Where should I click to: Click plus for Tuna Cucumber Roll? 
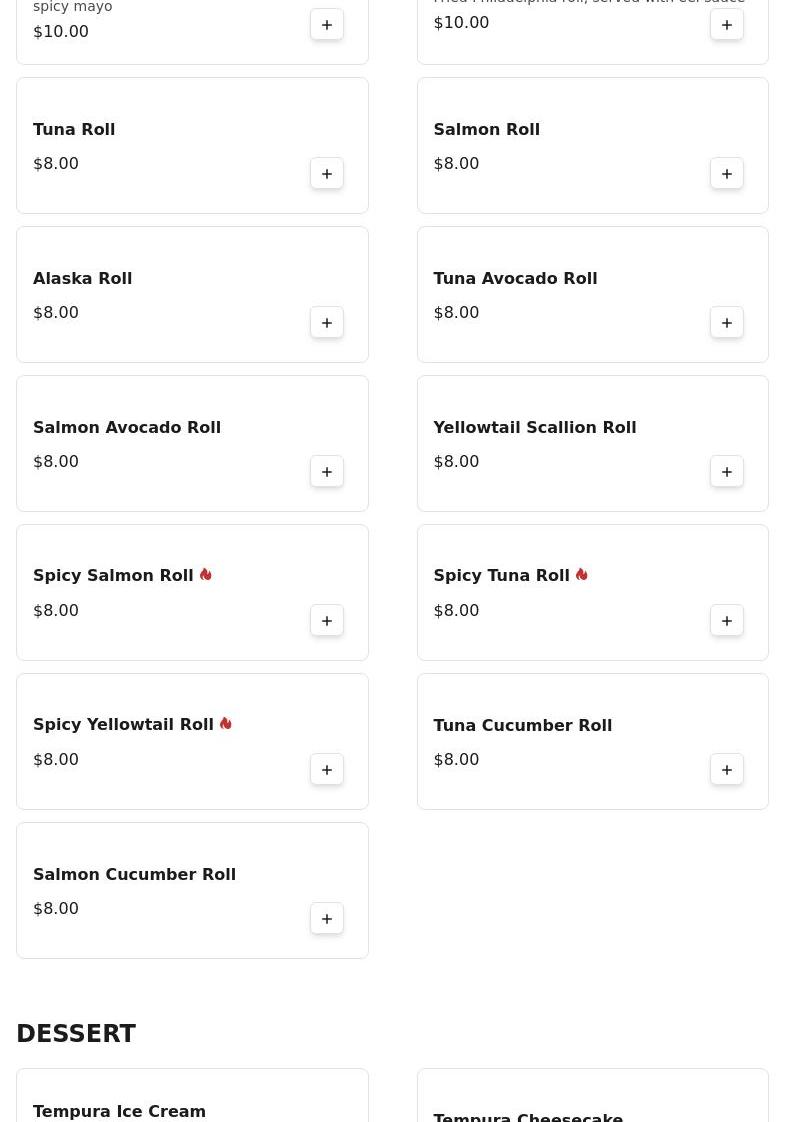pyautogui.click(x=727, y=770)
